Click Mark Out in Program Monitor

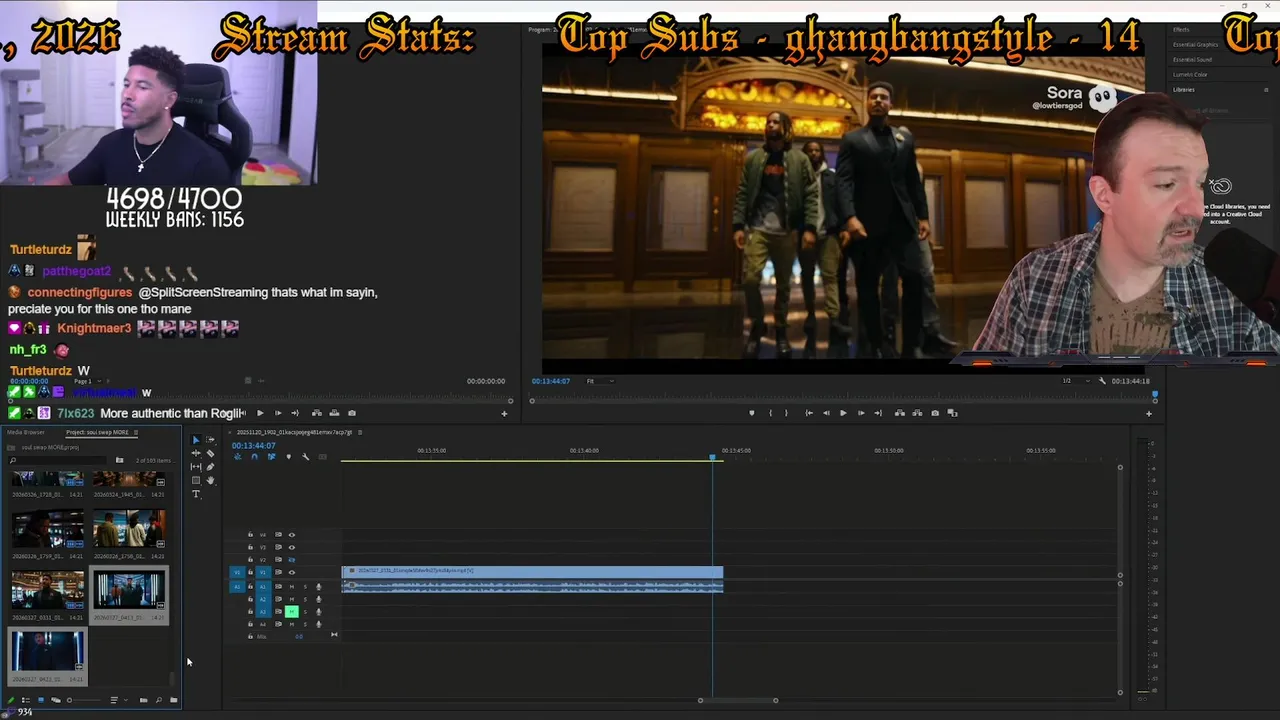click(786, 413)
